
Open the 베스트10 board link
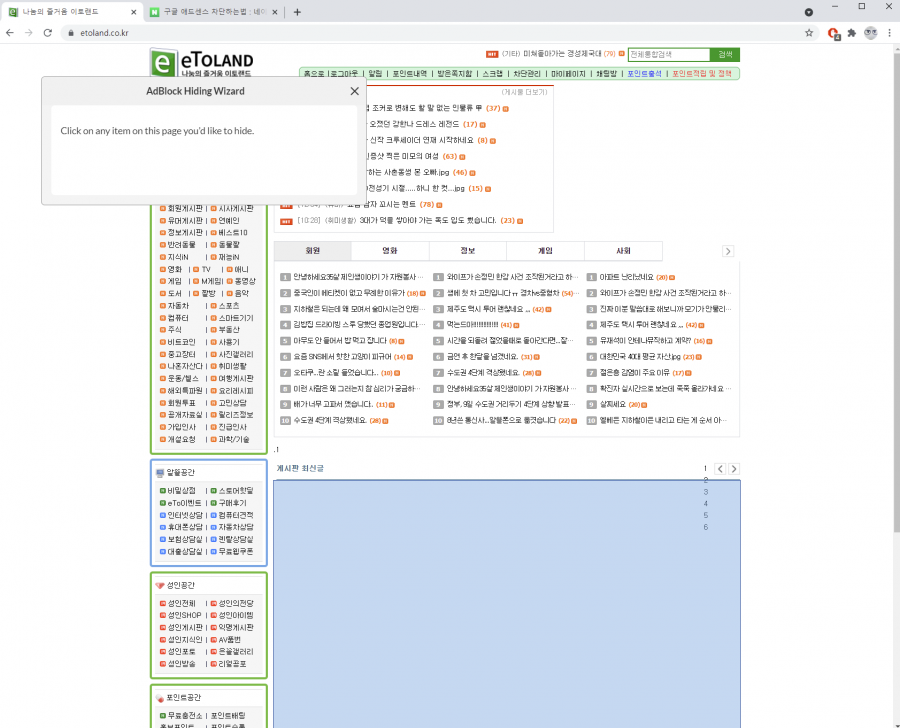point(233,233)
